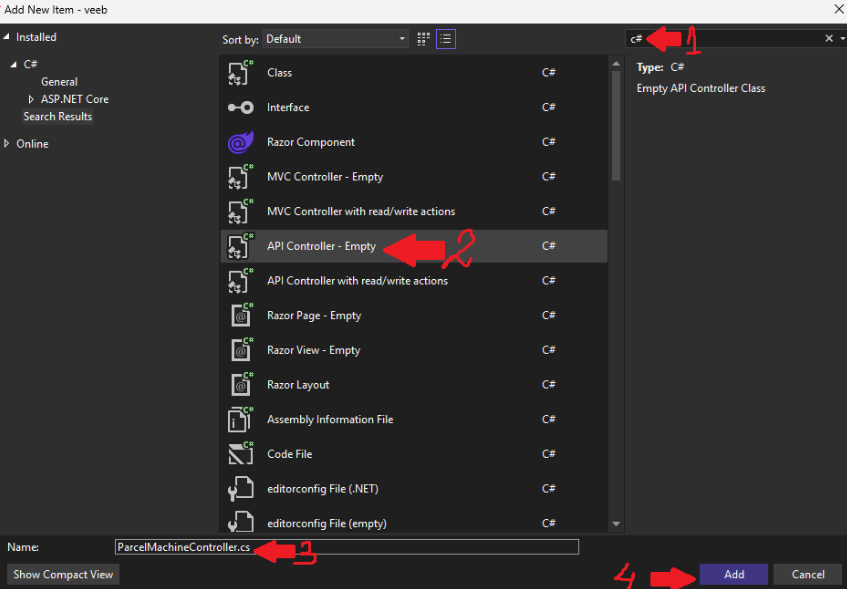Choose the MVC Controller - Empty icon
The width and height of the screenshot is (847, 589).
point(240,177)
